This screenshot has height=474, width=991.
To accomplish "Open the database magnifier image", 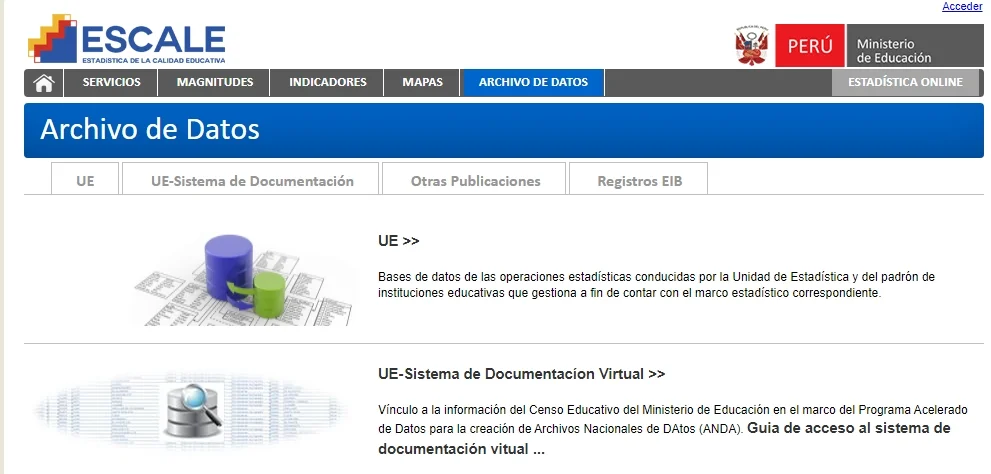I will pos(193,410).
